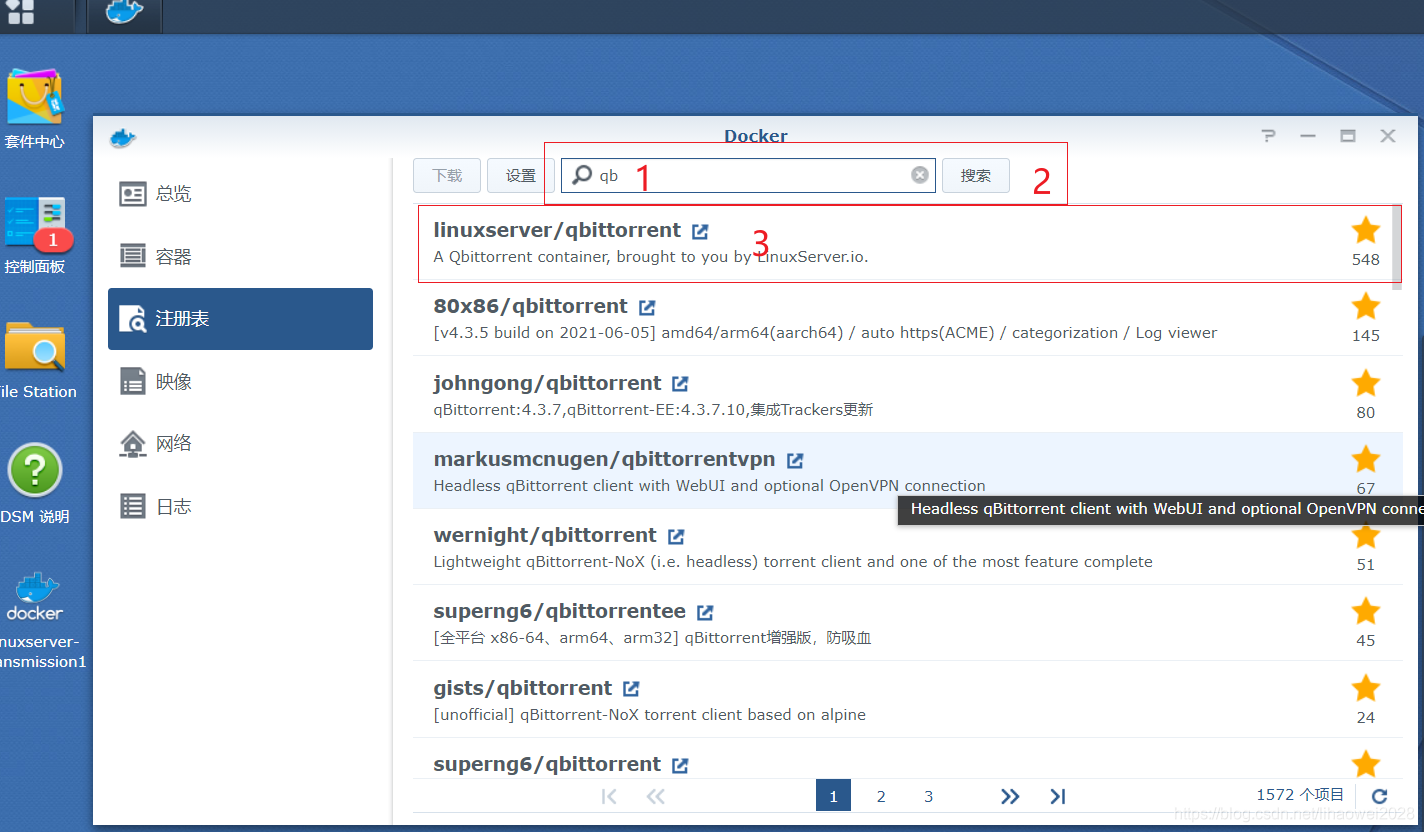Image resolution: width=1424 pixels, height=832 pixels.
Task: Open gists/qbittorrent external link icon
Action: tap(631, 689)
